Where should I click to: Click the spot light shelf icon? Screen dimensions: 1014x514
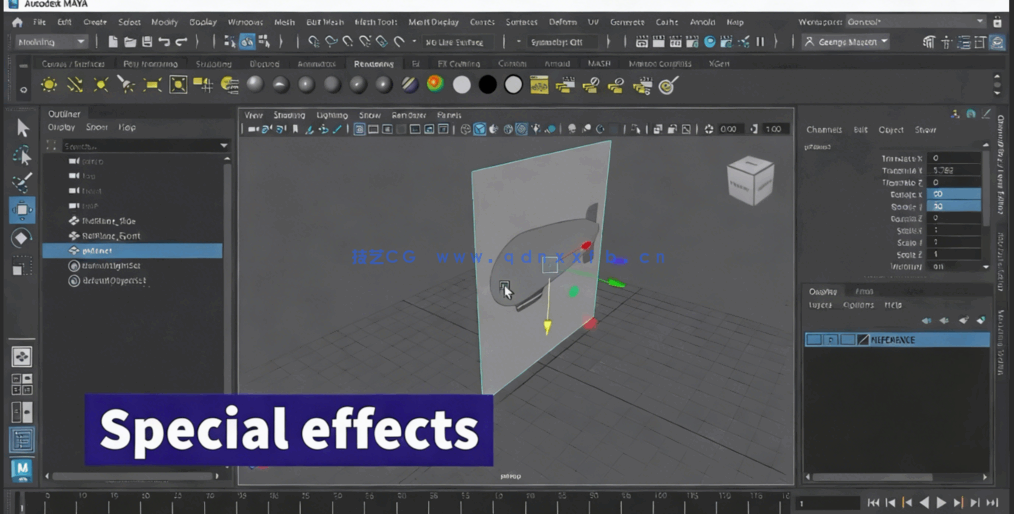tap(126, 86)
